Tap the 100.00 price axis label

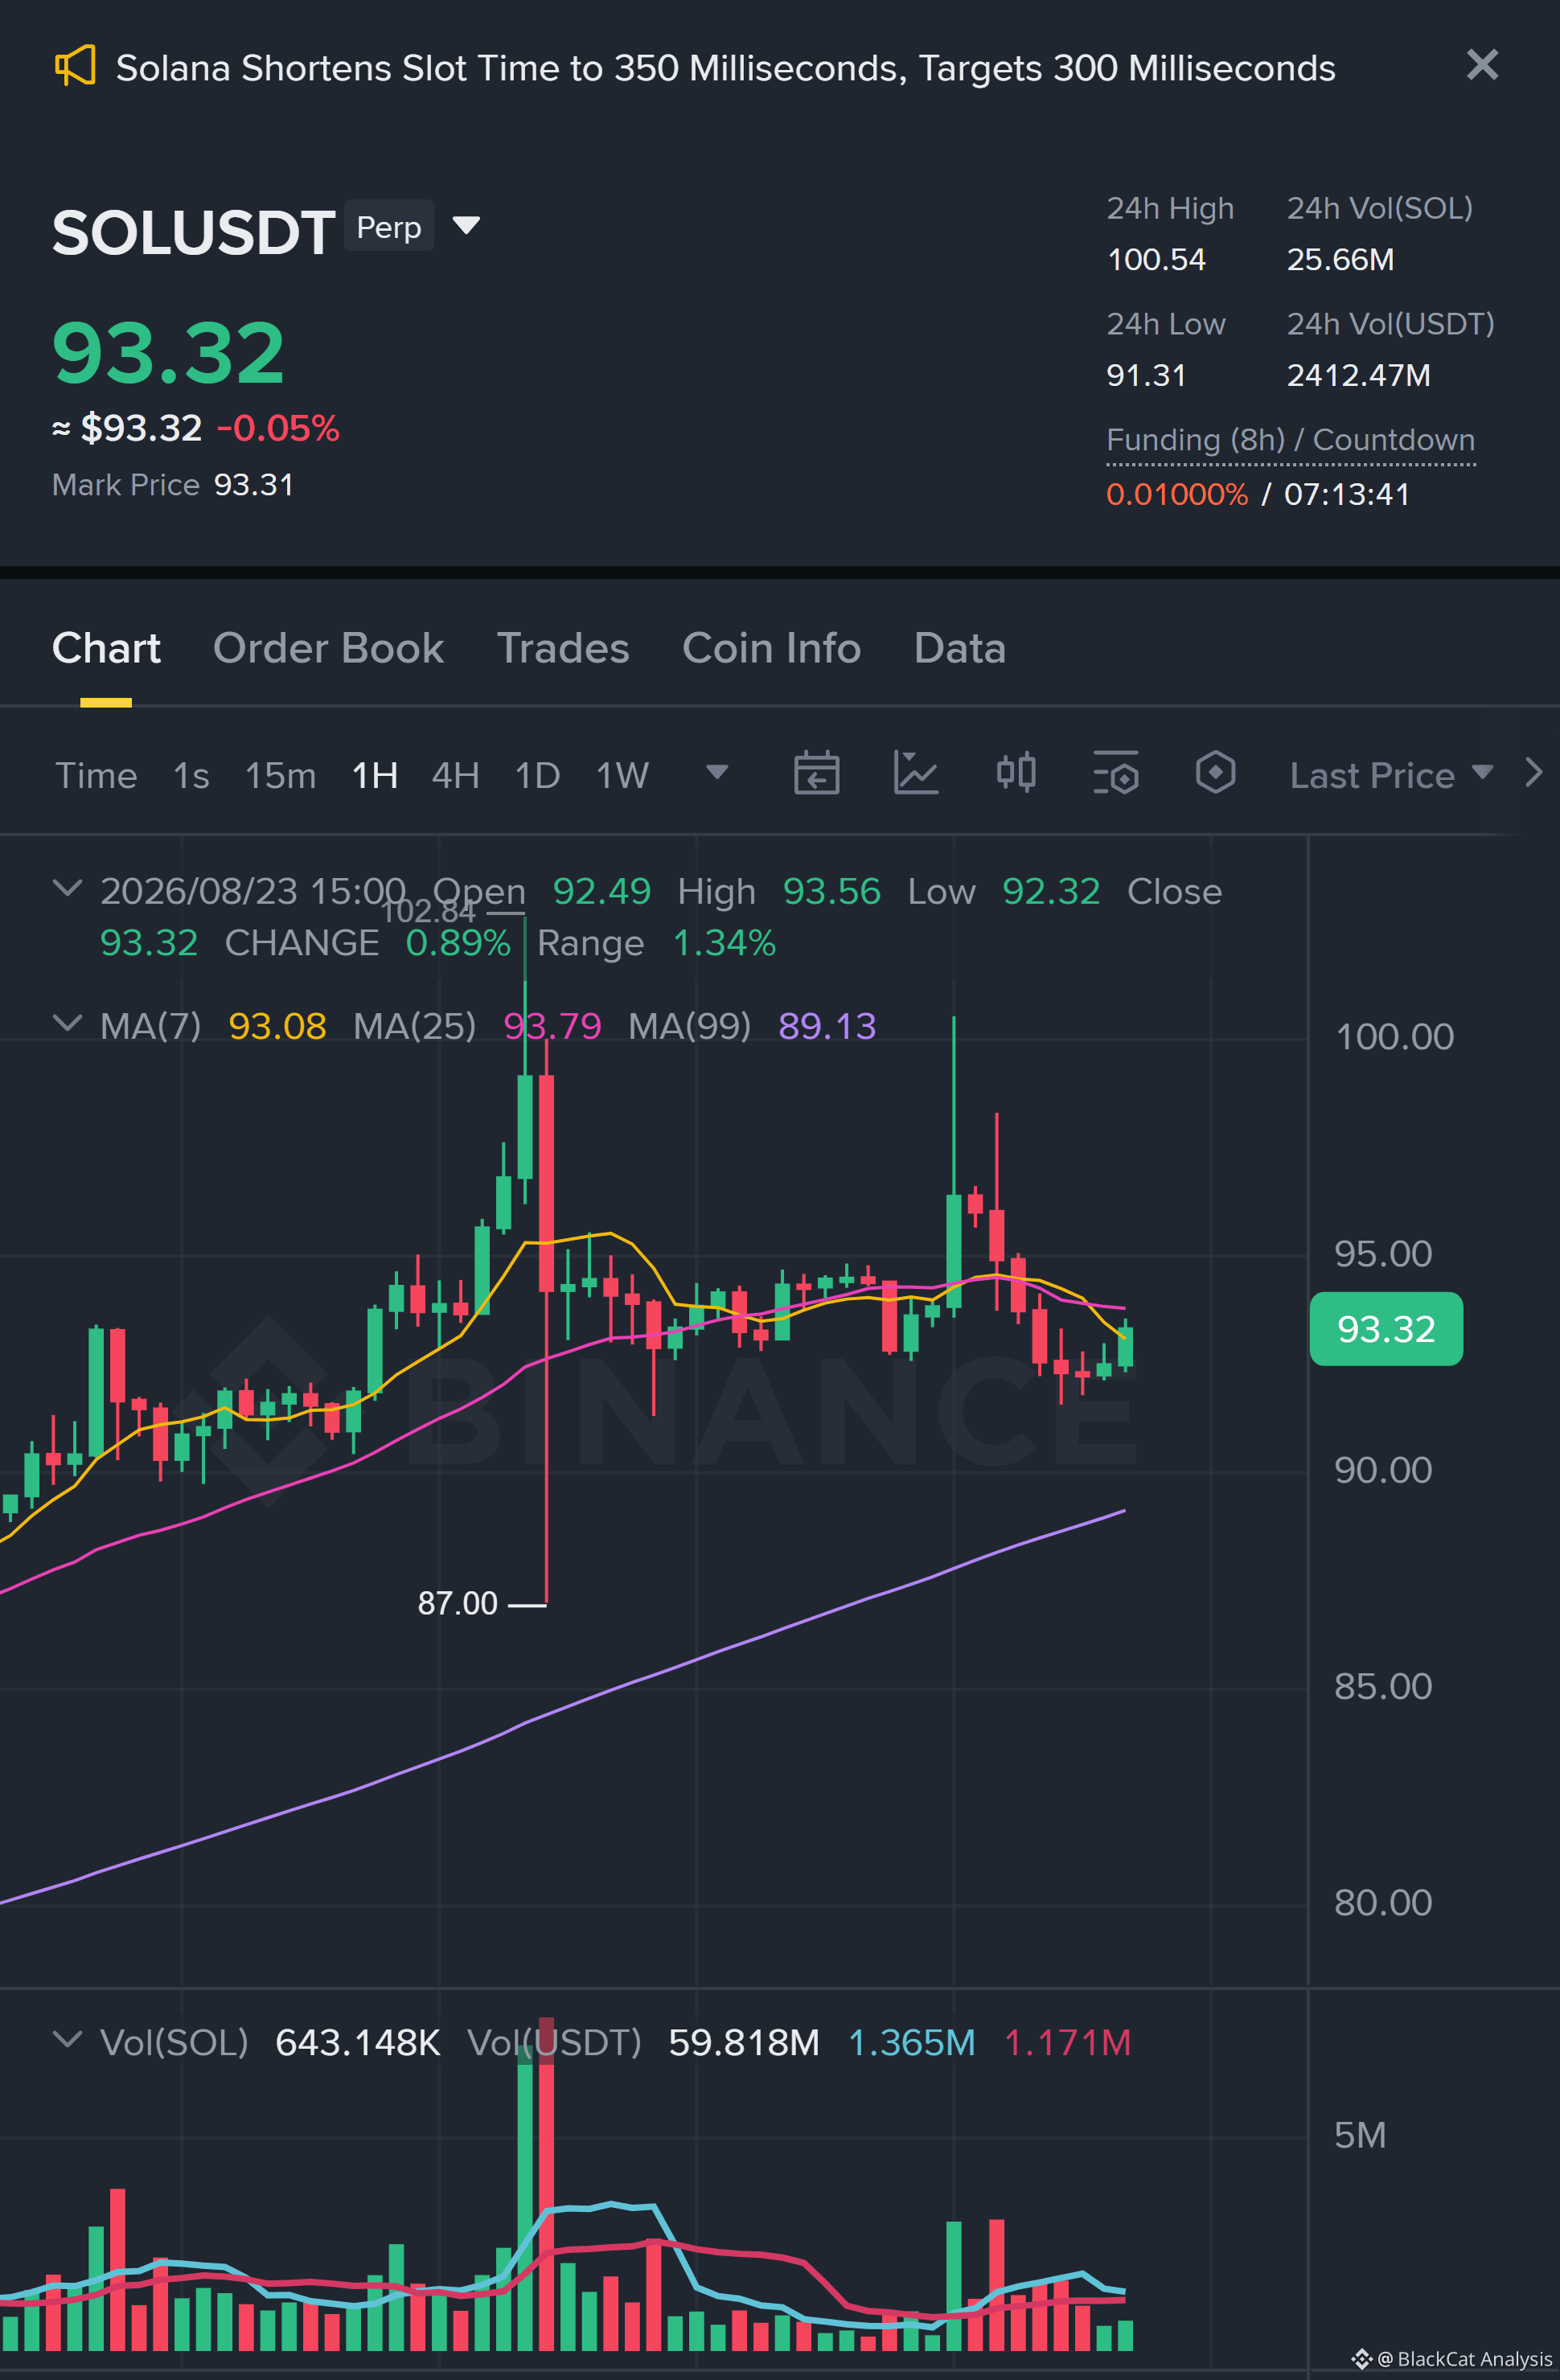point(1394,1037)
